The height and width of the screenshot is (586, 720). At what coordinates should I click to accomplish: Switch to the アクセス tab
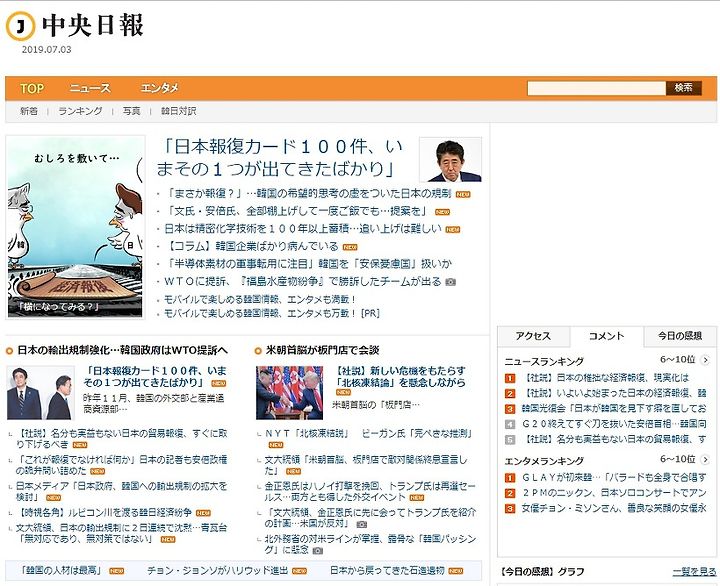(533, 336)
